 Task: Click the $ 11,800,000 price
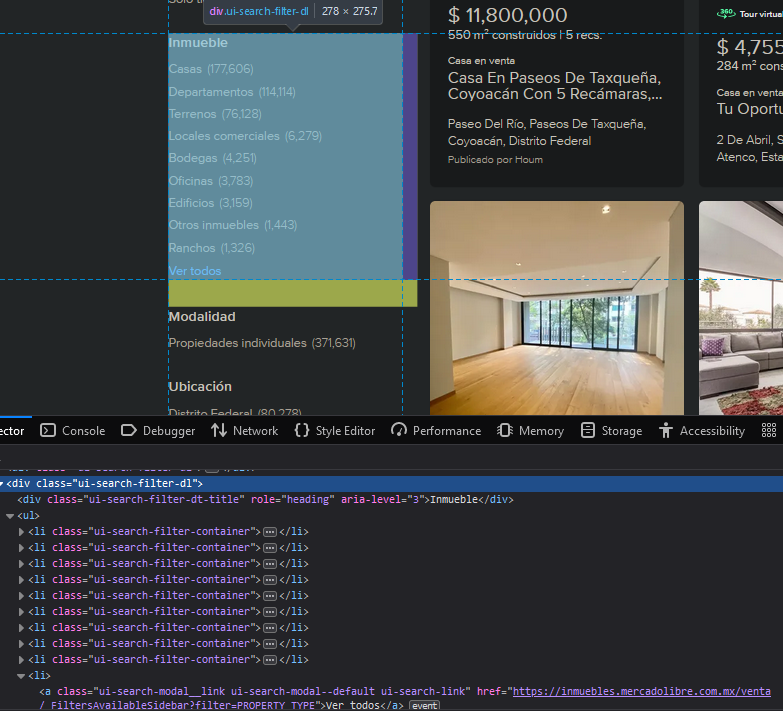pyautogui.click(x=507, y=15)
